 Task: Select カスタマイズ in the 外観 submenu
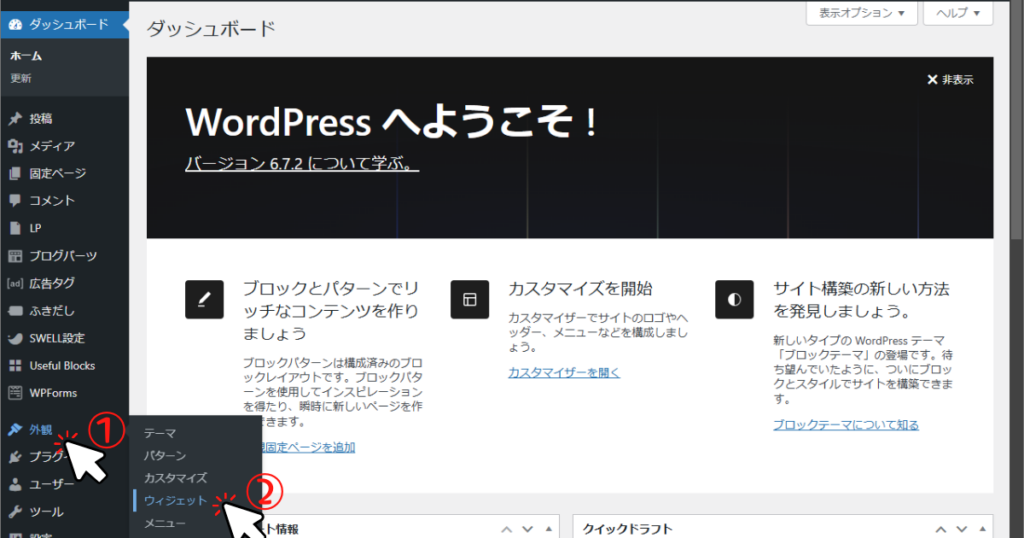pyautogui.click(x=176, y=478)
